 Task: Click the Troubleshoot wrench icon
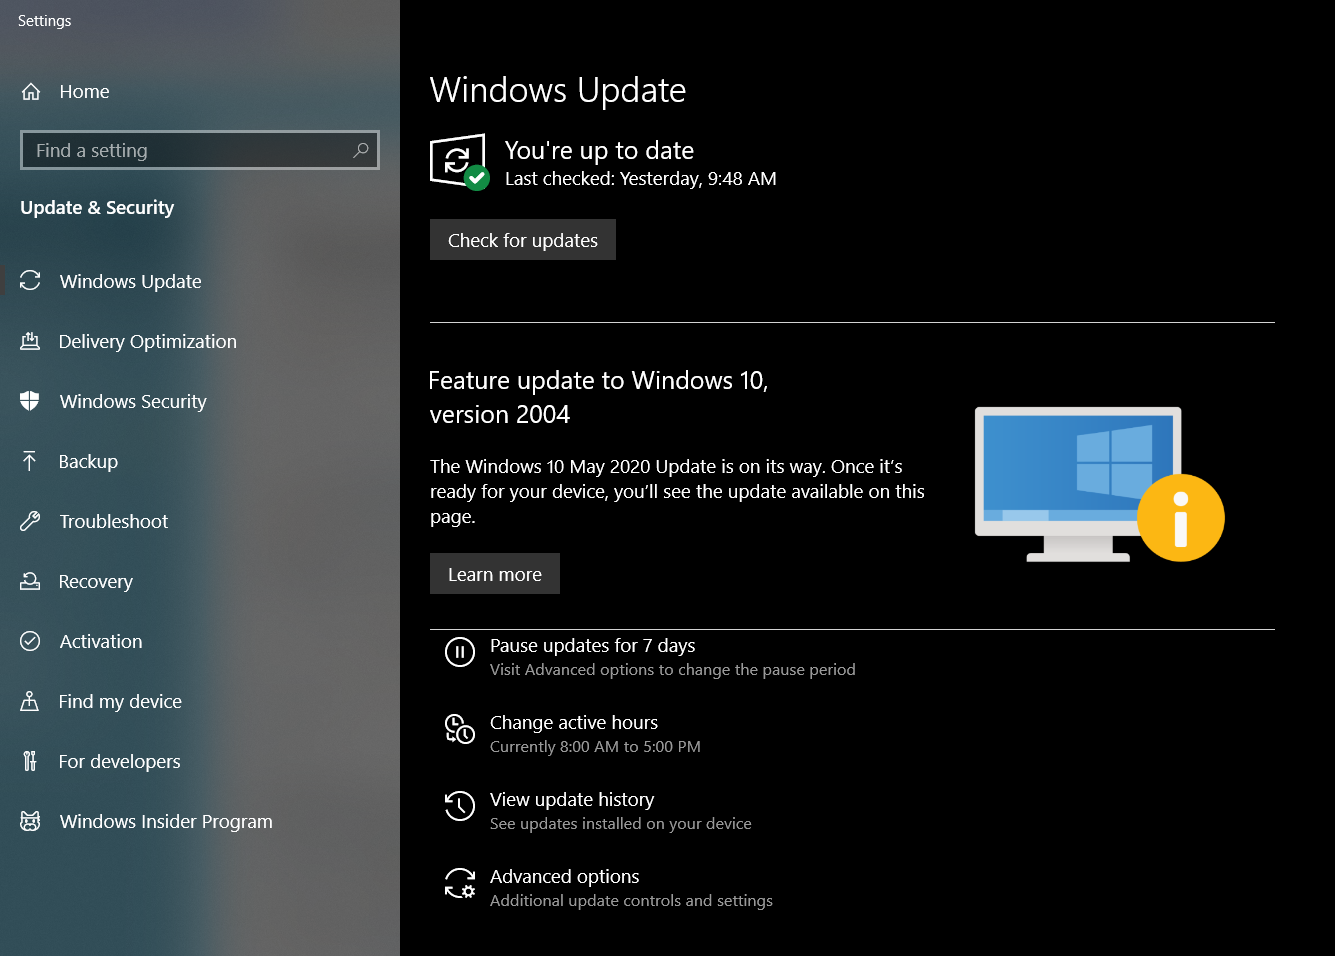[x=30, y=521]
